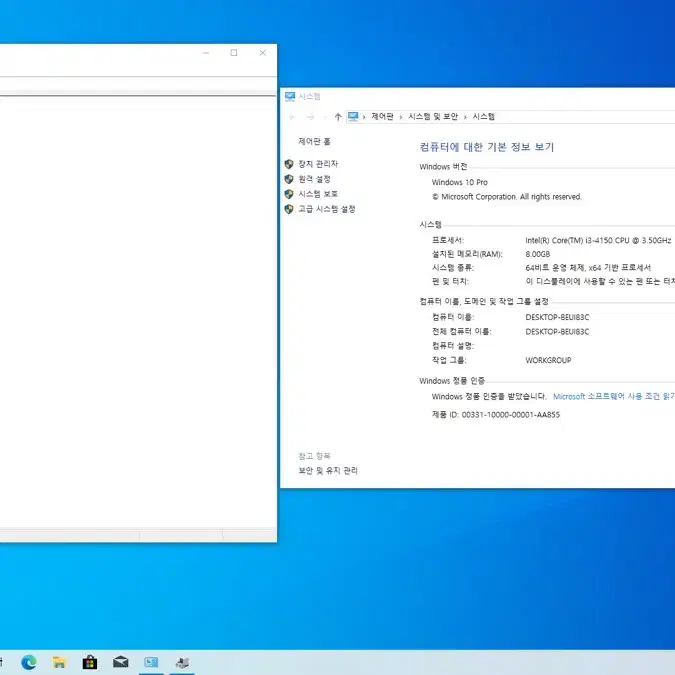Open 장치 관리자 (Device Manager)
The height and width of the screenshot is (675, 675).
click(x=318, y=164)
